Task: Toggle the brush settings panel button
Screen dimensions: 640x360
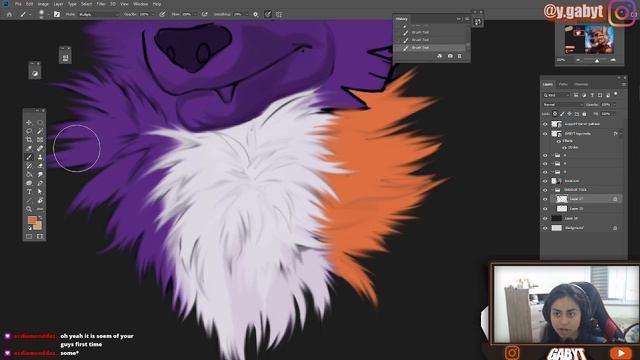Action: pyautogui.click(x=57, y=14)
